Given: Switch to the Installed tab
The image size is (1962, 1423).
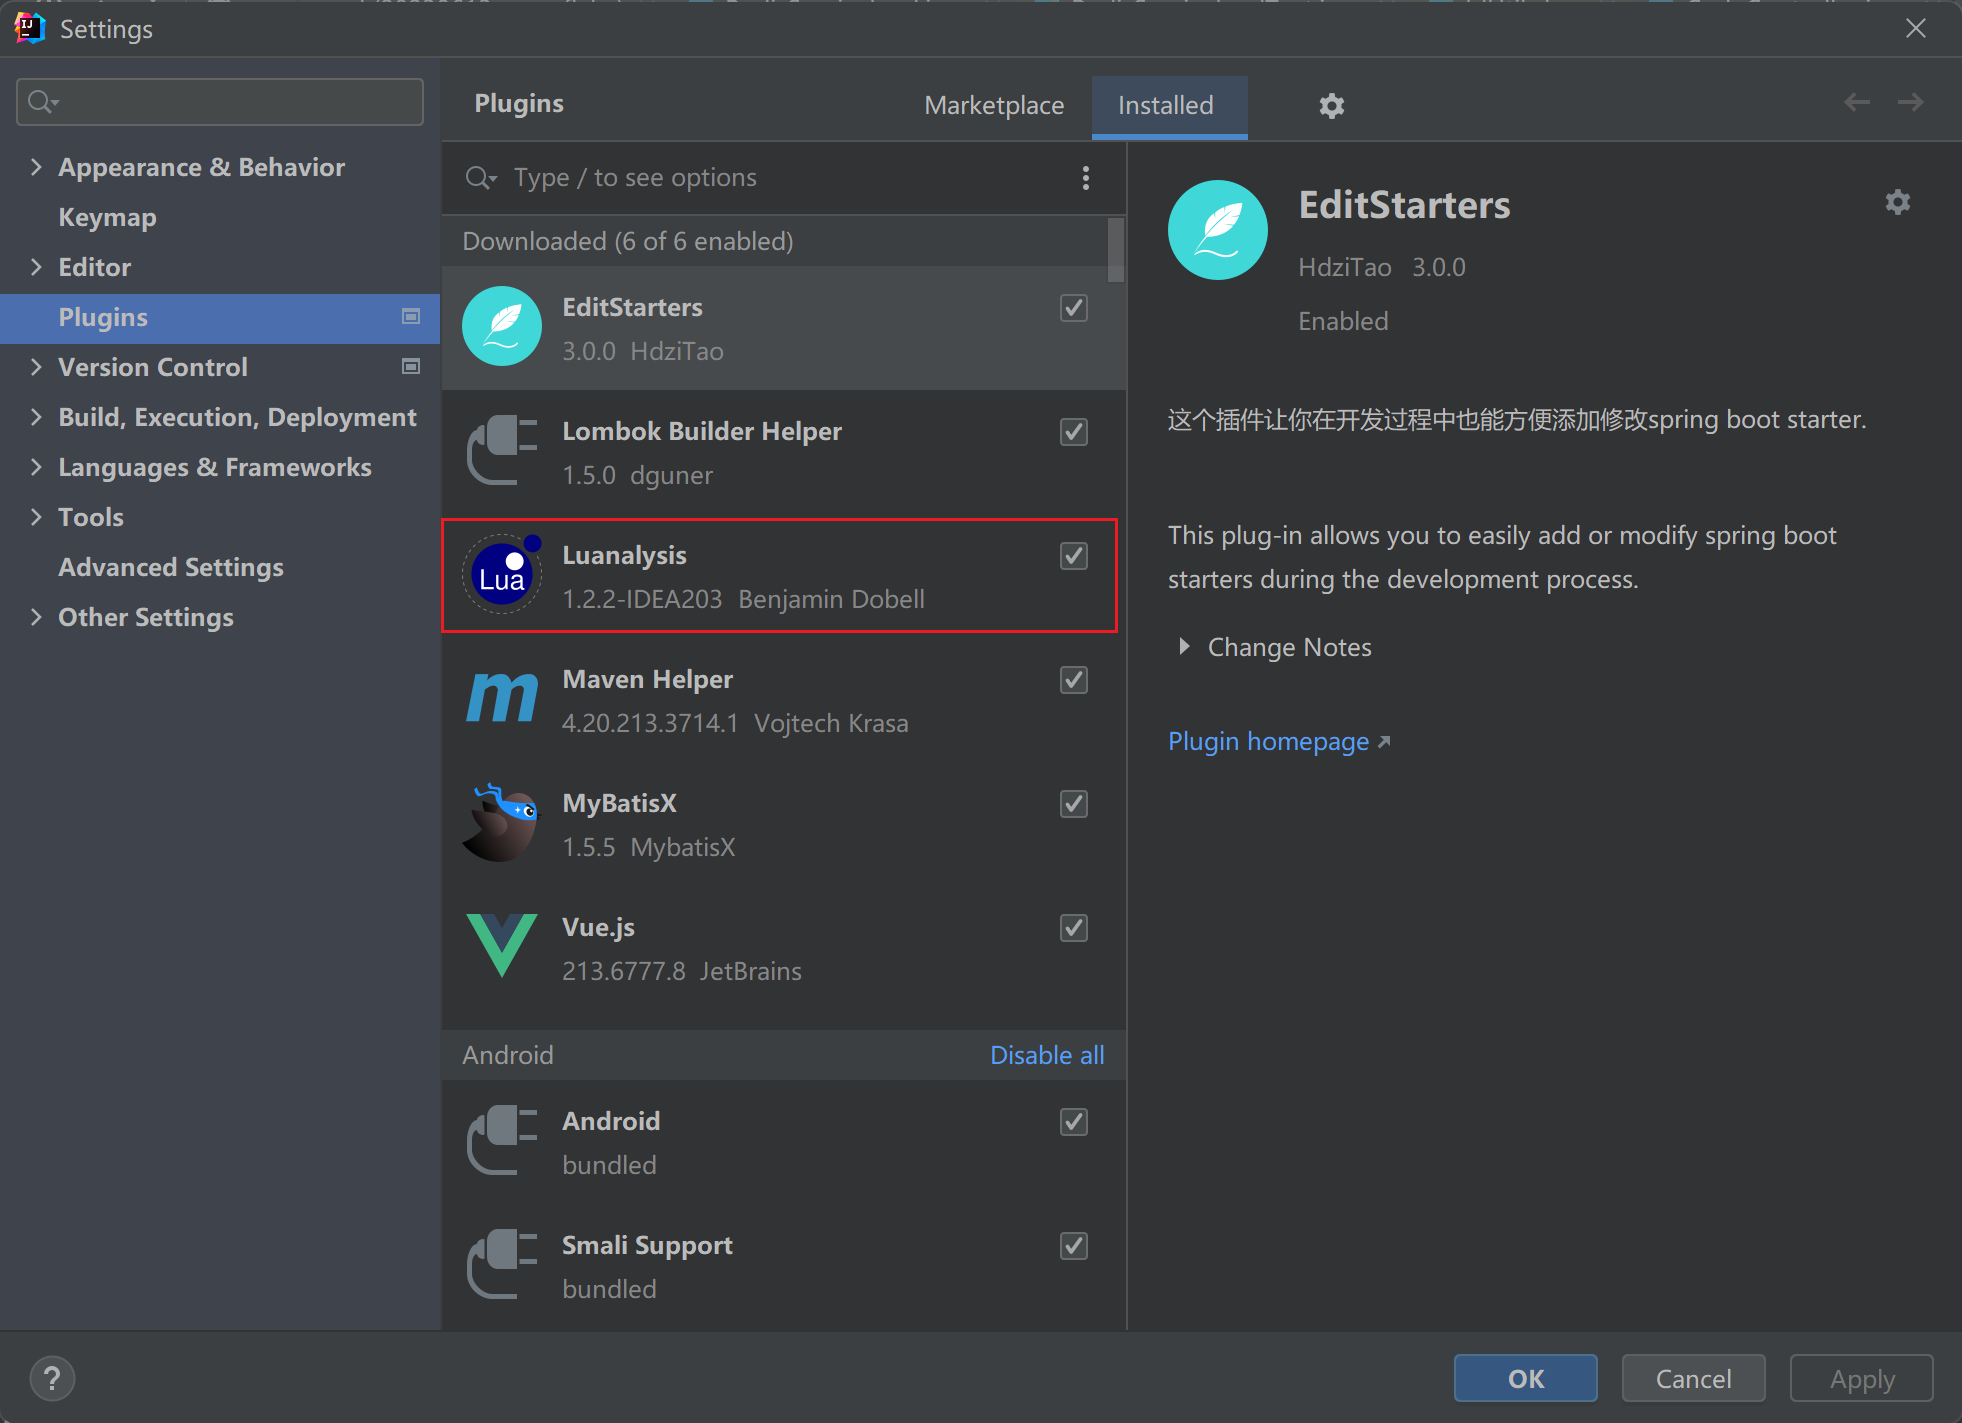Looking at the screenshot, I should [1168, 106].
